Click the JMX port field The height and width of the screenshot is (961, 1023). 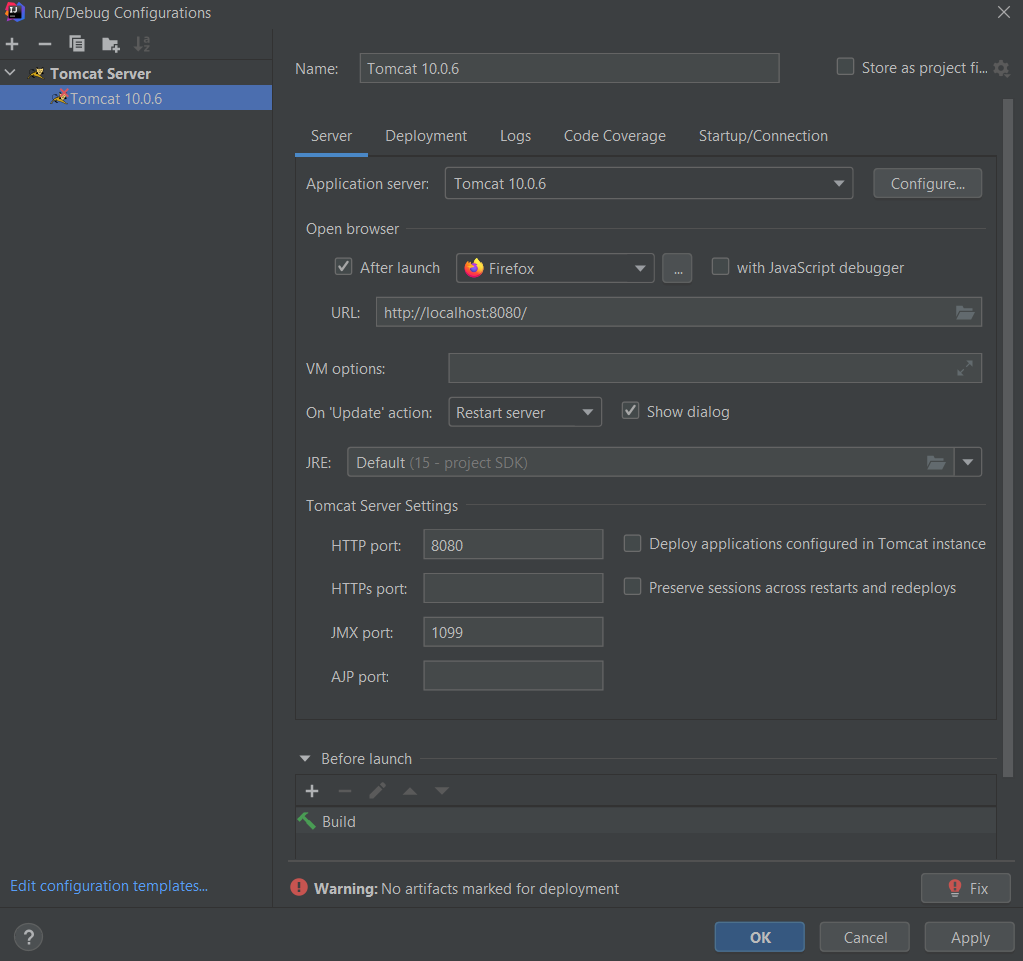tap(513, 632)
